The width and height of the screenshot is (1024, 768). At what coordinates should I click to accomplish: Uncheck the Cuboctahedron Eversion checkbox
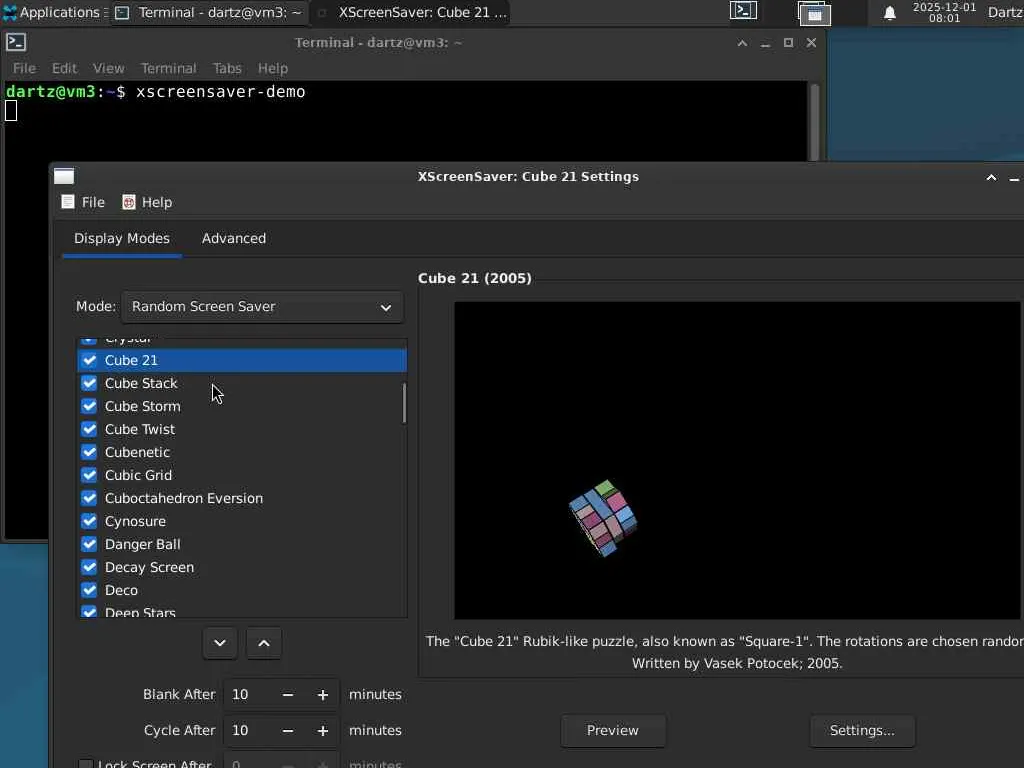point(89,498)
